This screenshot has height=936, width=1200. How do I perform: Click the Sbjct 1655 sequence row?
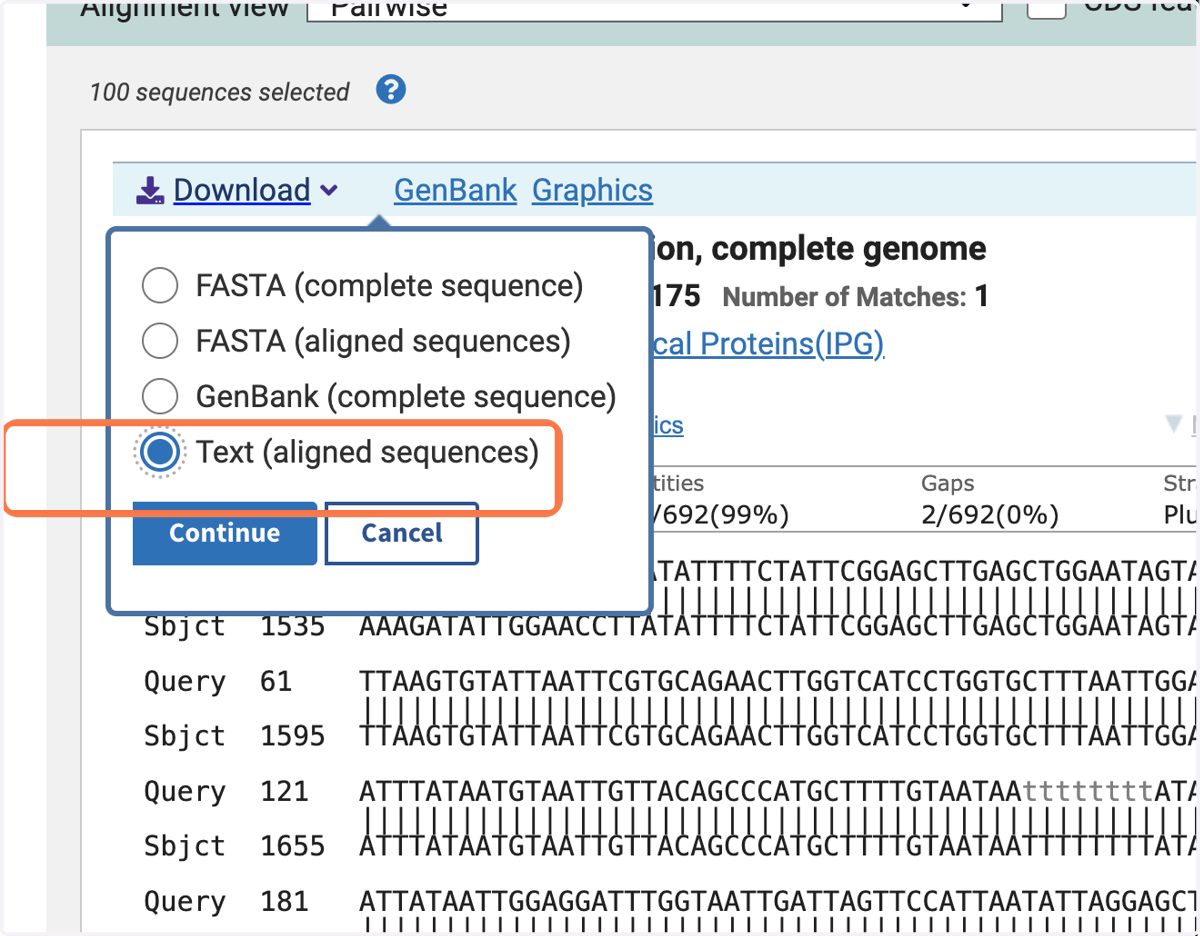670,847
